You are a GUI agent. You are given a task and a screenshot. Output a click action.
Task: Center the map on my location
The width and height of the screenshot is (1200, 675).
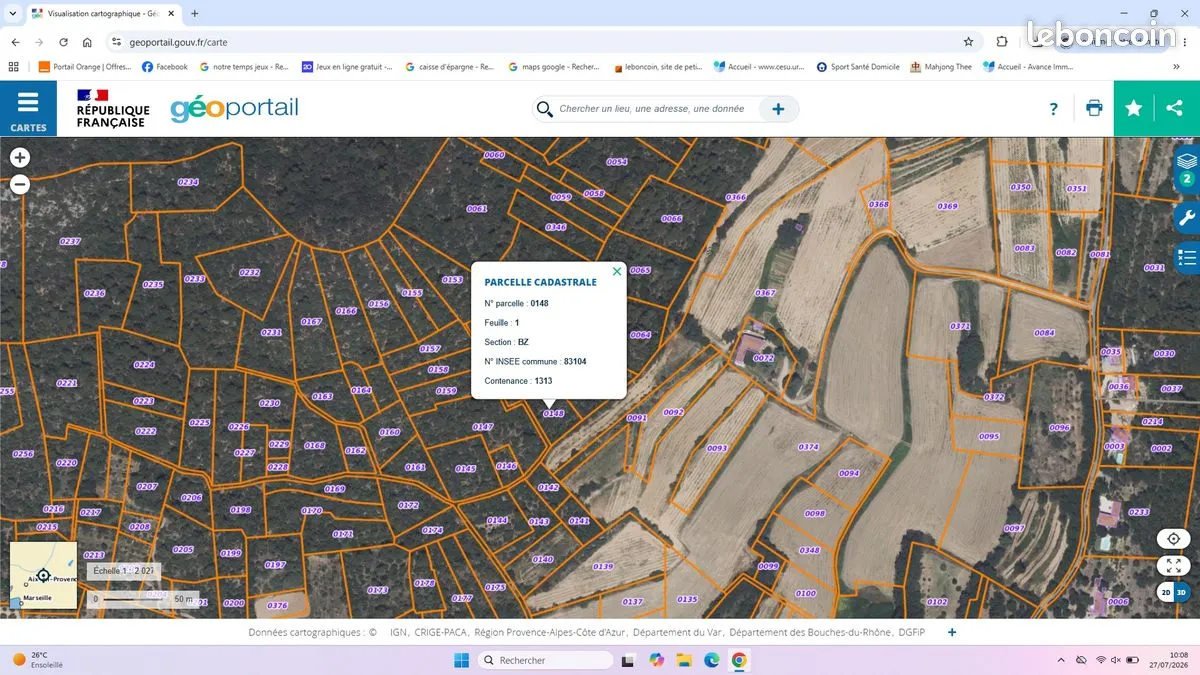tap(1174, 539)
